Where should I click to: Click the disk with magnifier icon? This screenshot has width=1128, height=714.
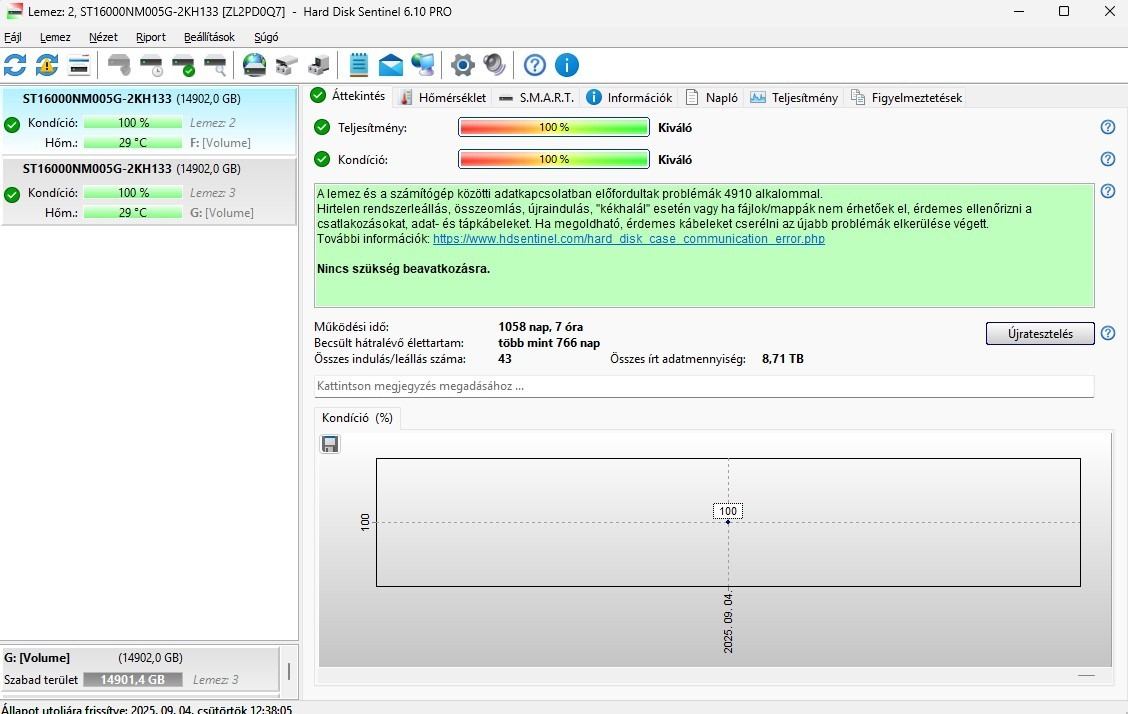pos(215,65)
